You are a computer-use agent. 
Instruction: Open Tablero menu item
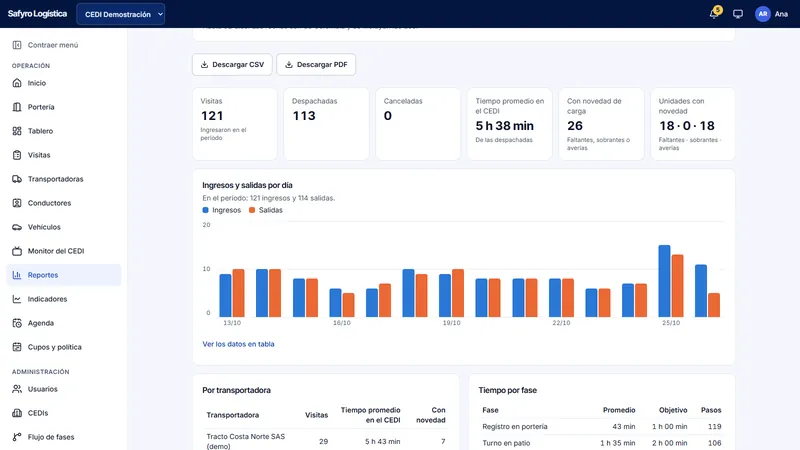coord(64,131)
